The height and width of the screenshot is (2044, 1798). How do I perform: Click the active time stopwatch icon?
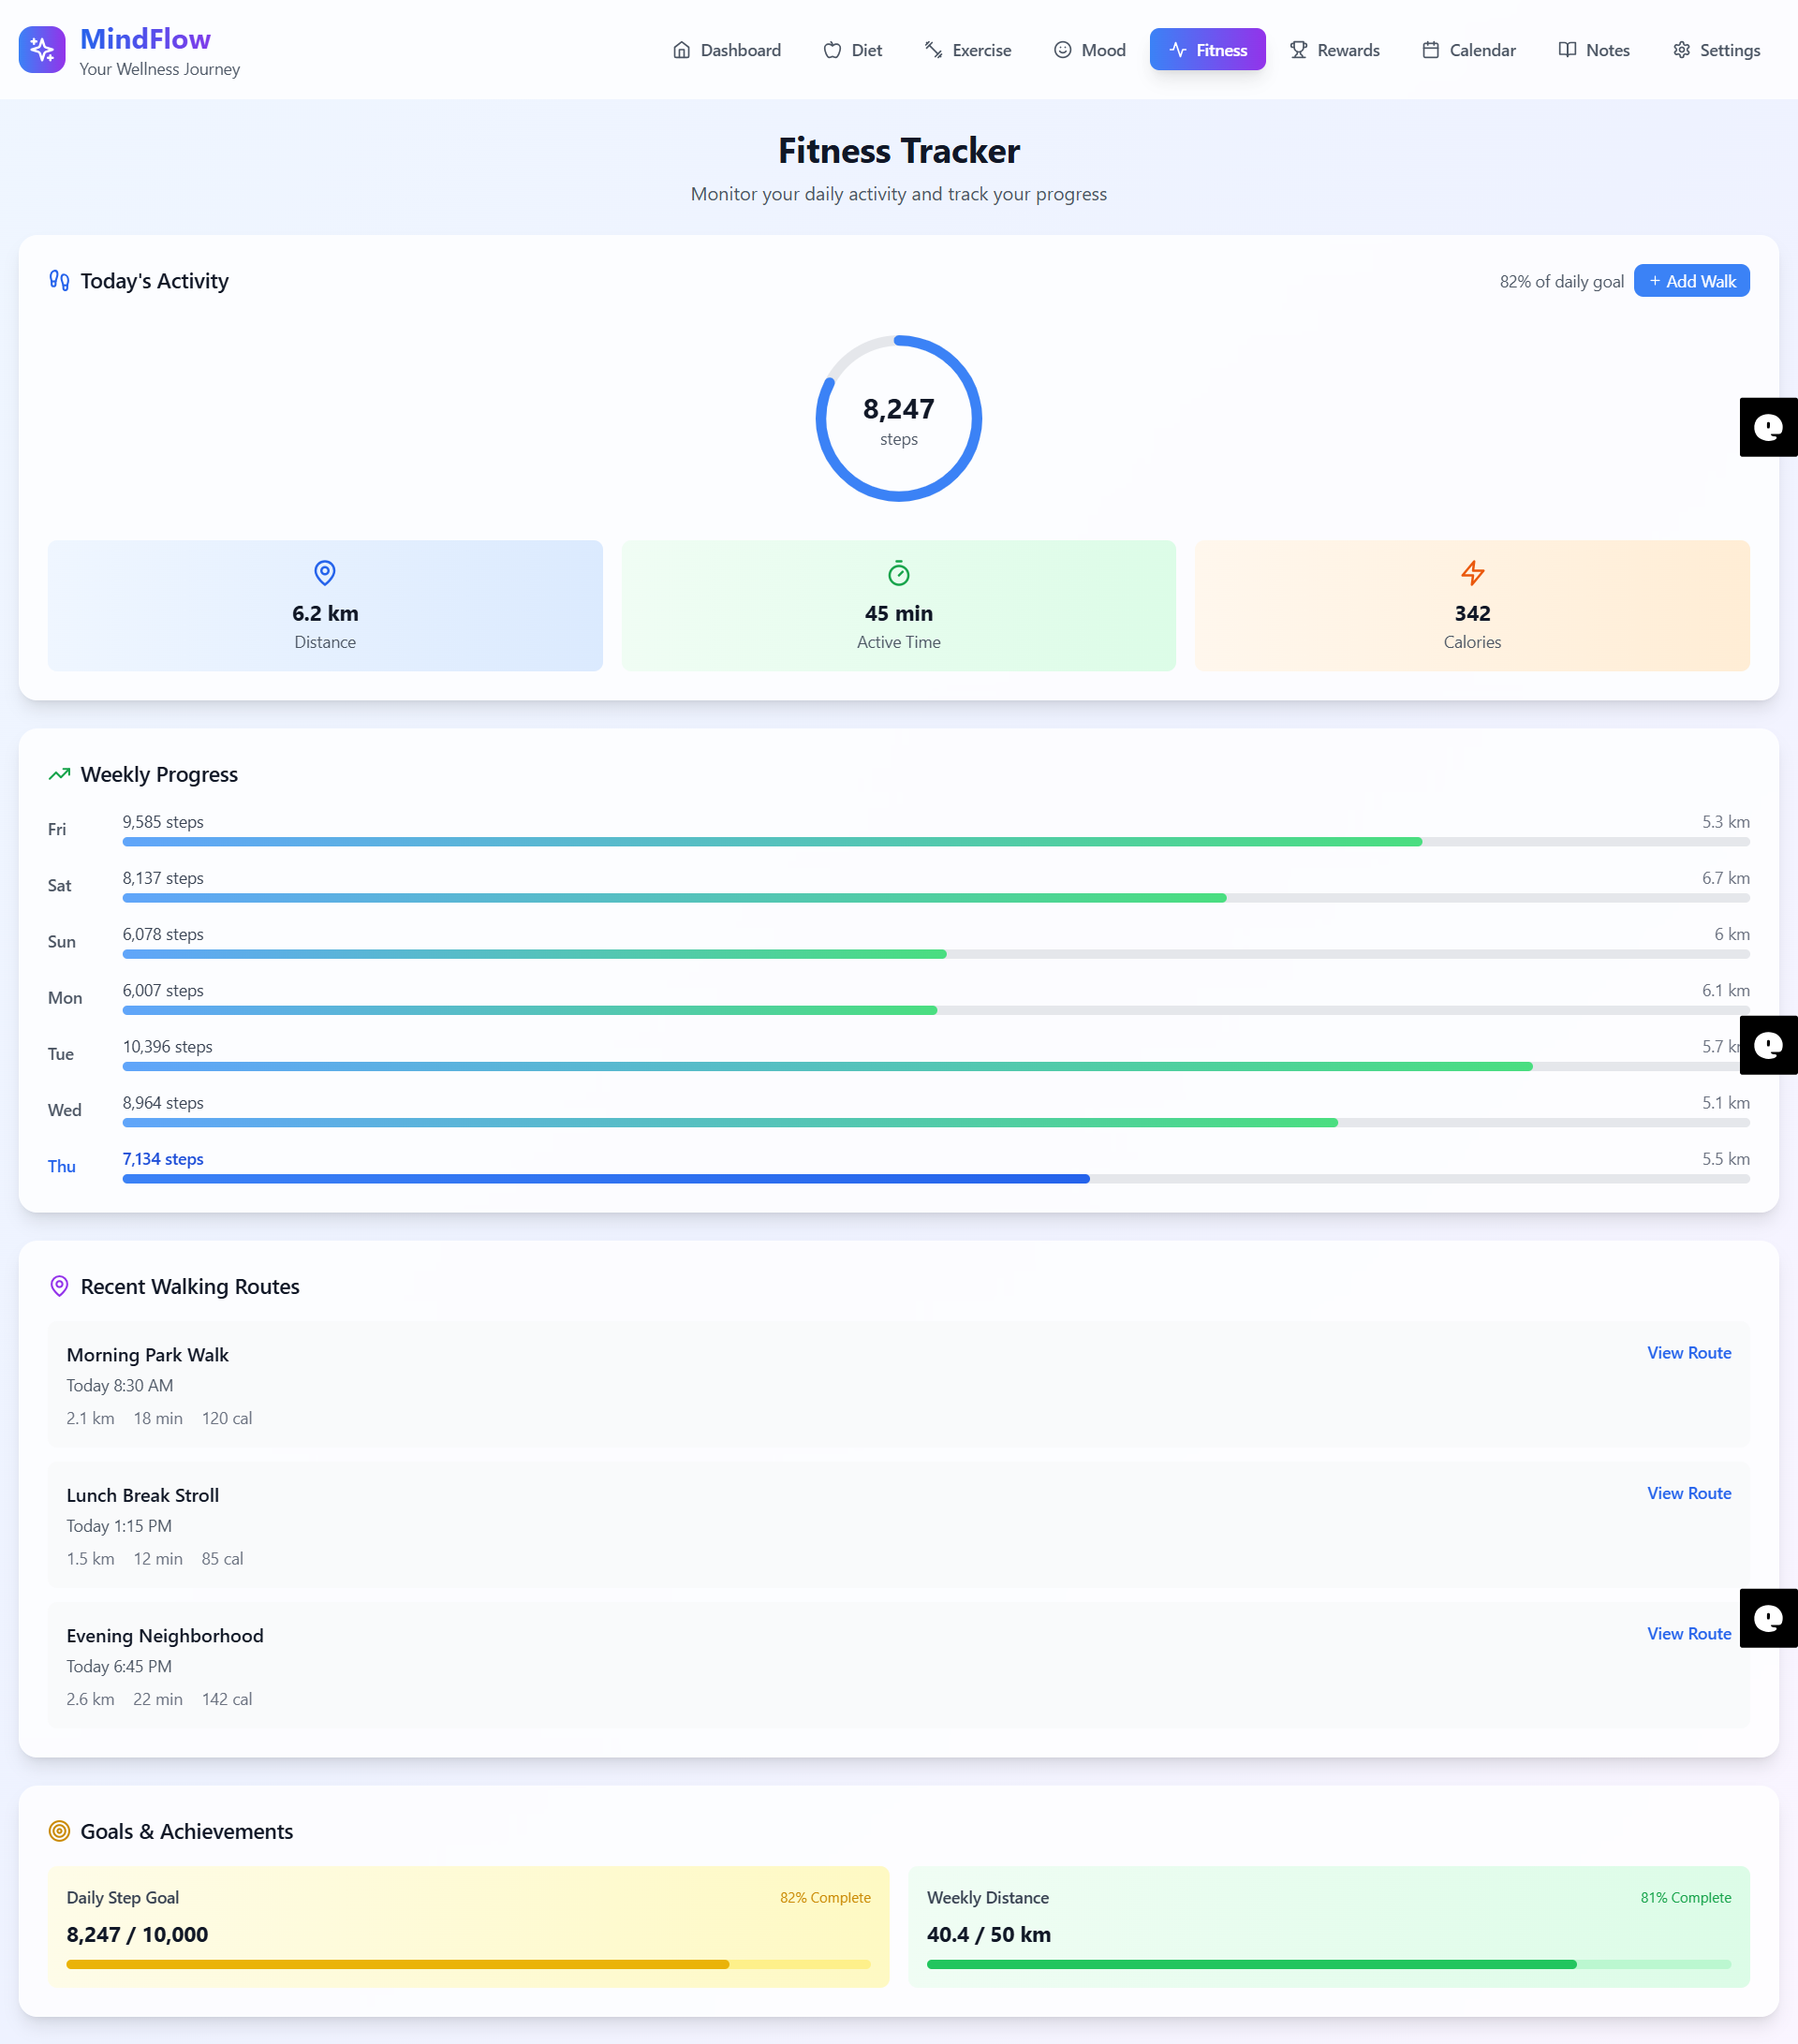[898, 573]
